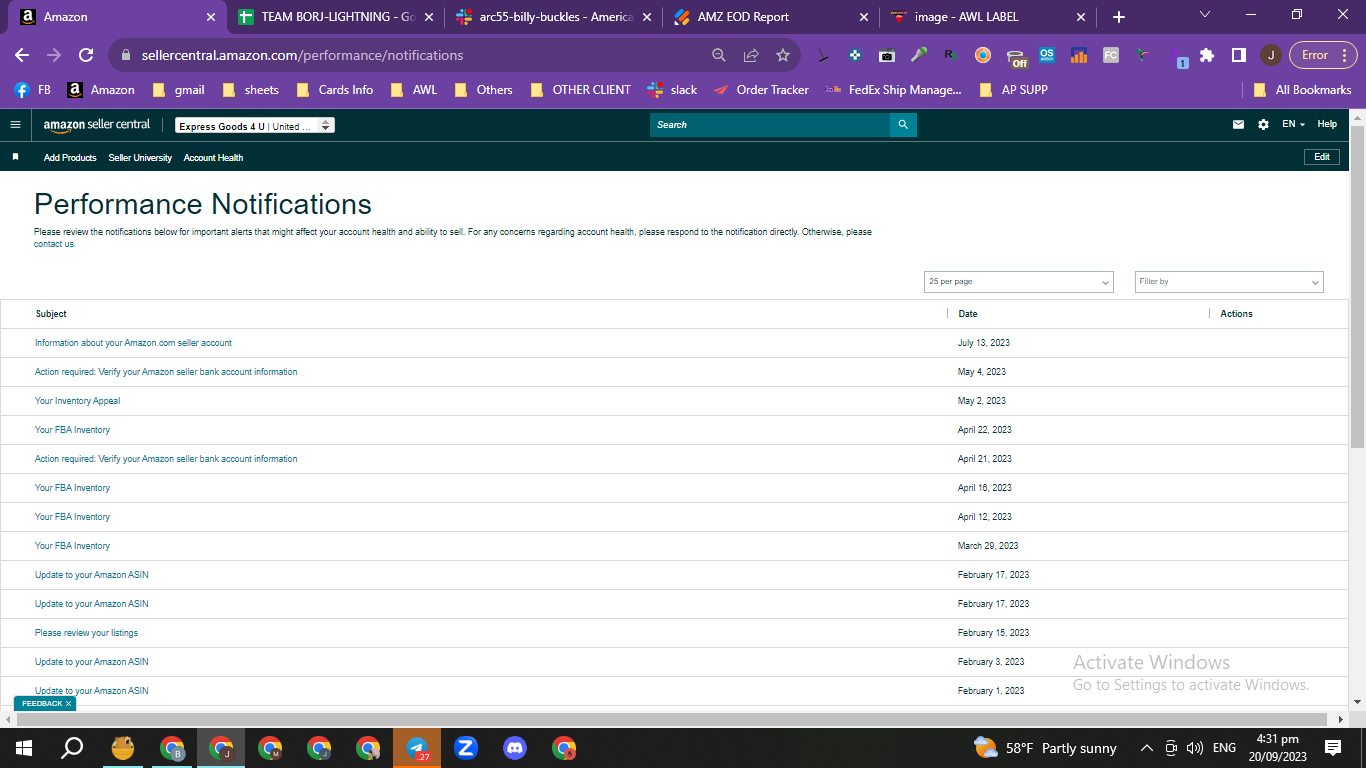Click the search magnifier button in Seller Central

[x=903, y=125]
